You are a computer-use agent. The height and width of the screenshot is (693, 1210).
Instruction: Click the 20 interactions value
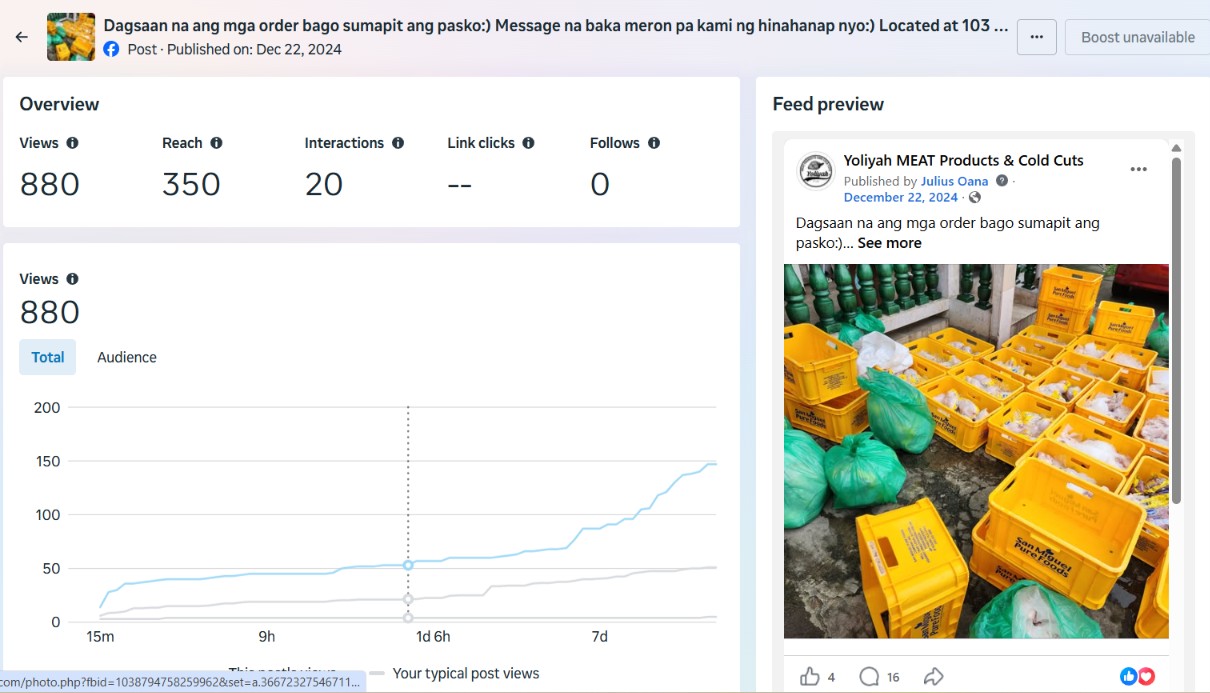tap(324, 184)
